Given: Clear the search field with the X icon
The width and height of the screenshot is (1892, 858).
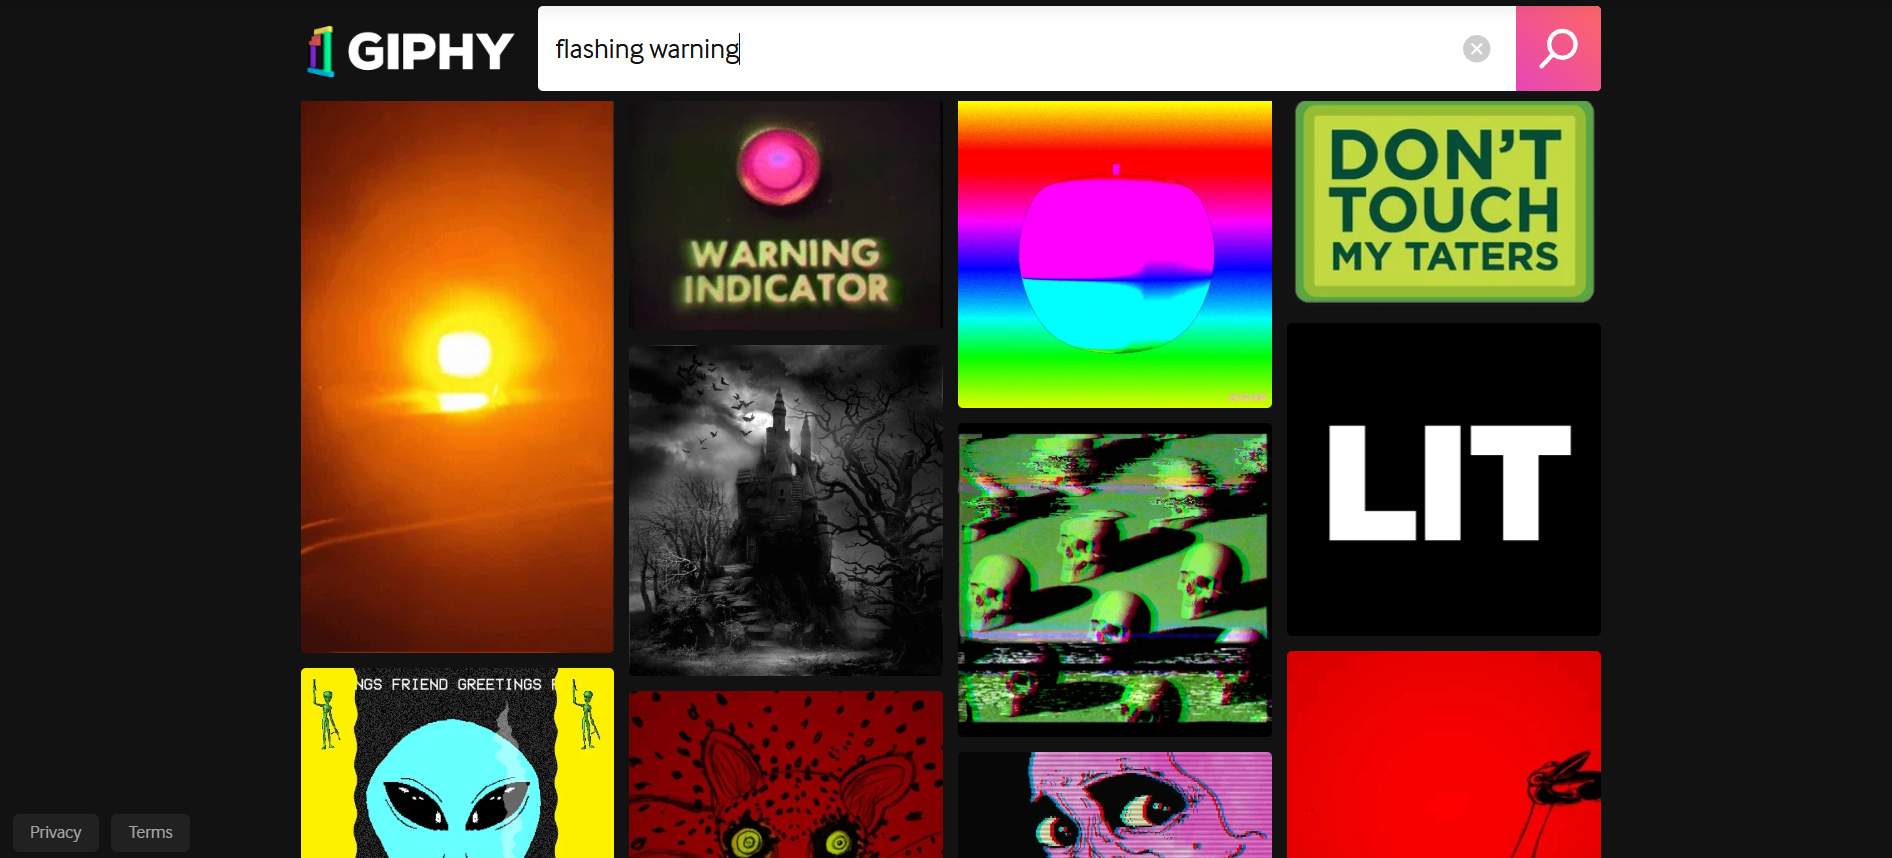Looking at the screenshot, I should point(1476,48).
